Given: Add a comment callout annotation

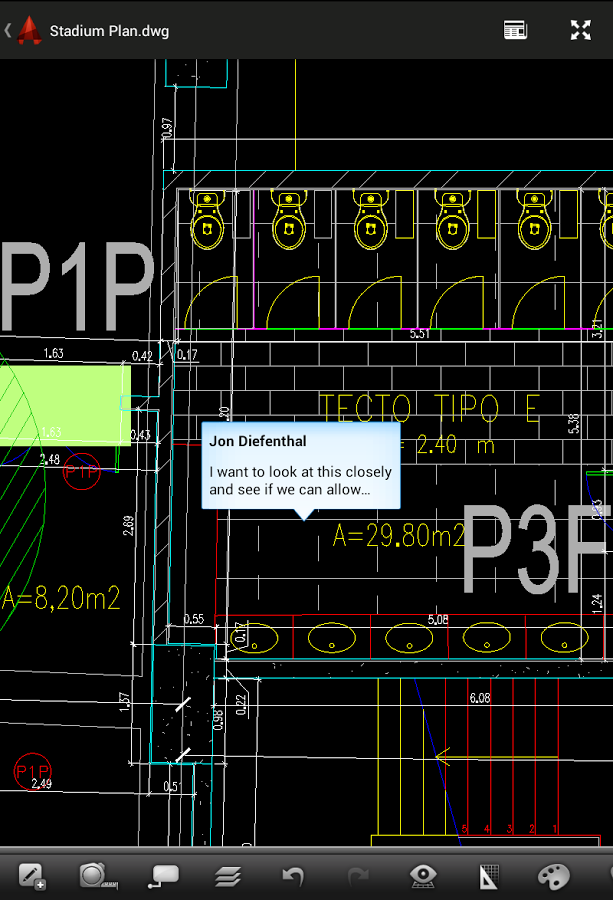Looking at the screenshot, I should click(x=163, y=876).
